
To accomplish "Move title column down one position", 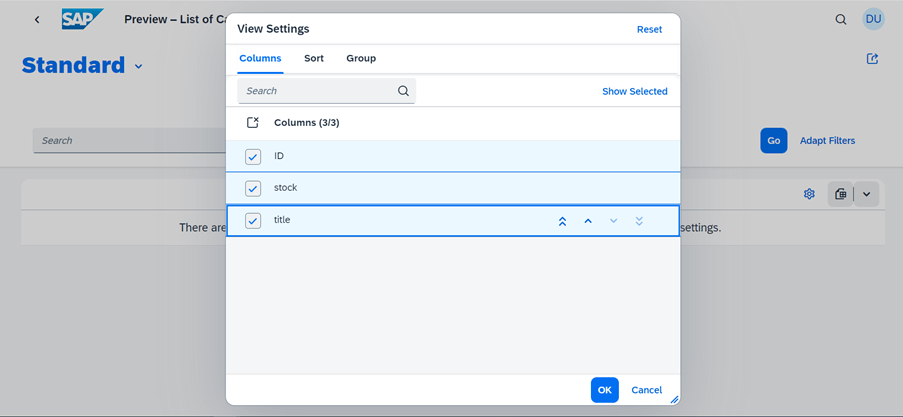I will 613,221.
